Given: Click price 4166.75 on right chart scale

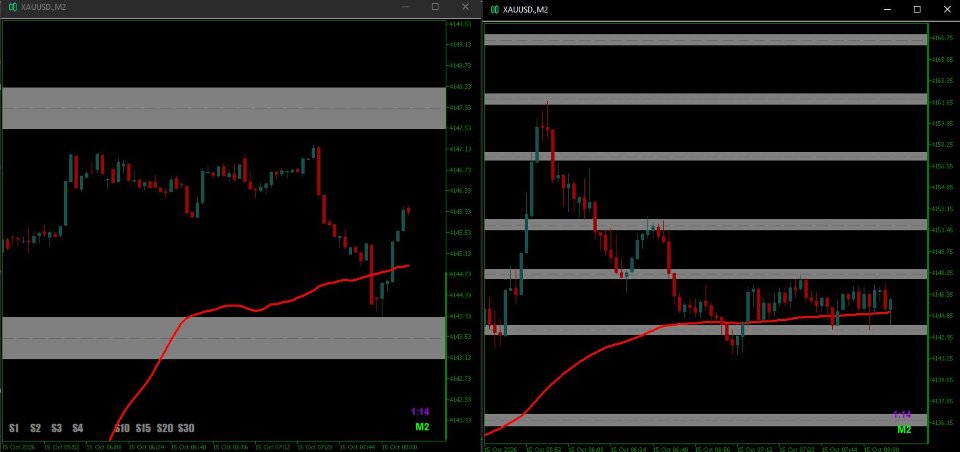Looking at the screenshot, I should point(942,38).
